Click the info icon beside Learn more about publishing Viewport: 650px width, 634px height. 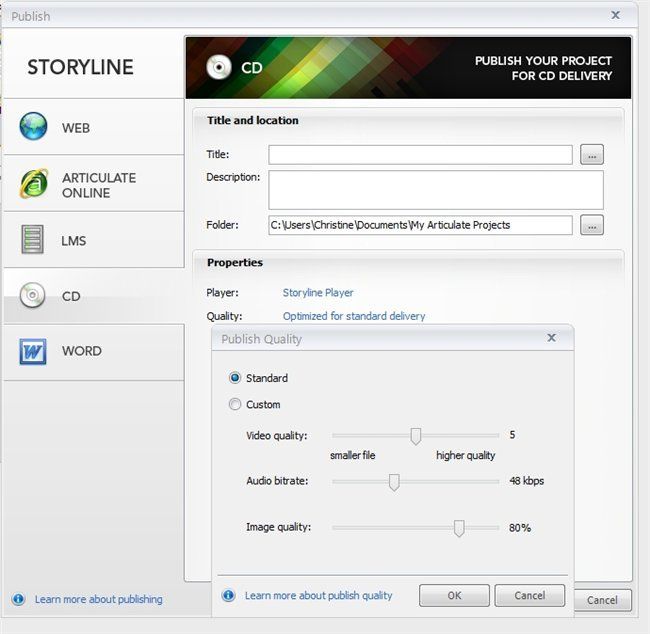[18, 599]
